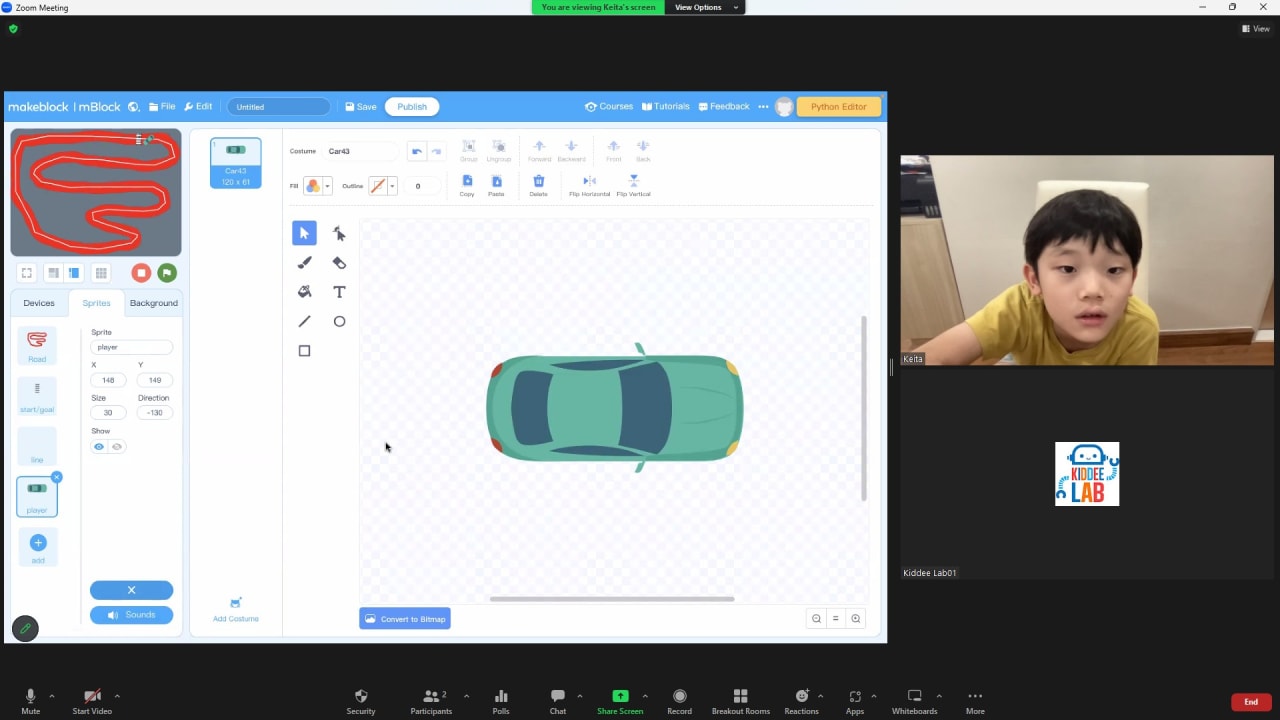This screenshot has width=1280, height=720.
Task: Zoom out the costume canvas
Action: tap(816, 619)
